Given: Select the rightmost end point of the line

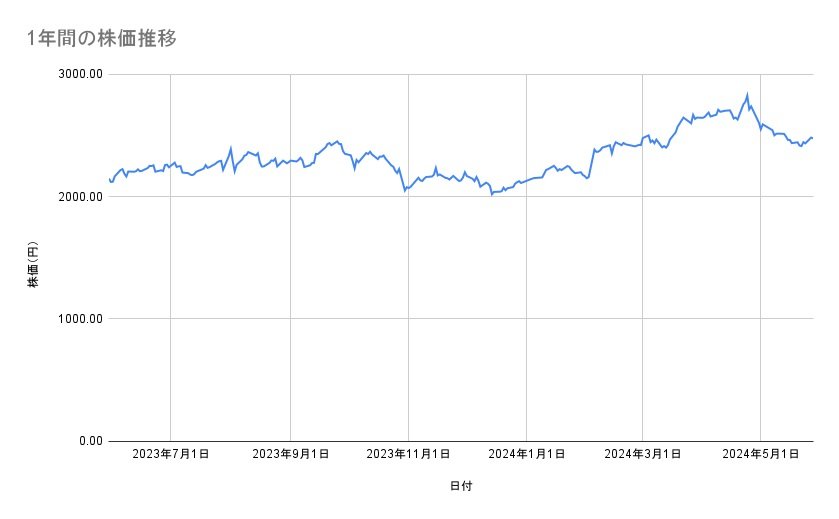Looking at the screenshot, I should coord(812,138).
